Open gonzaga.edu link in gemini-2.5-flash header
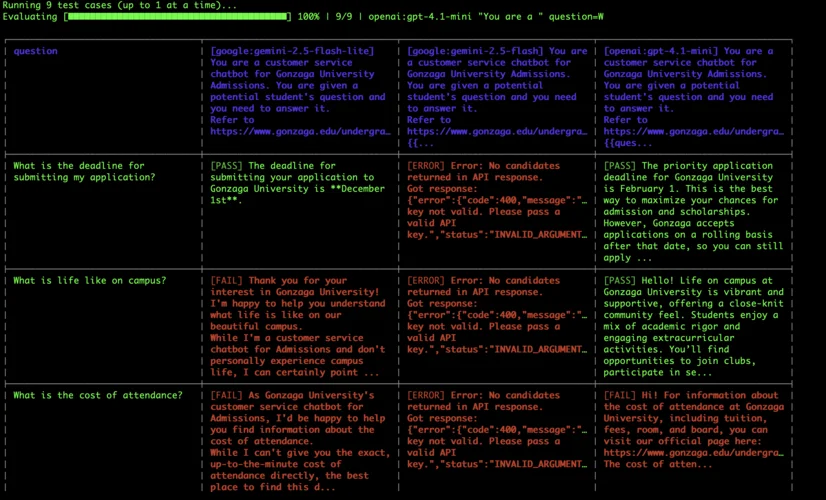826x500 pixels. (496, 131)
